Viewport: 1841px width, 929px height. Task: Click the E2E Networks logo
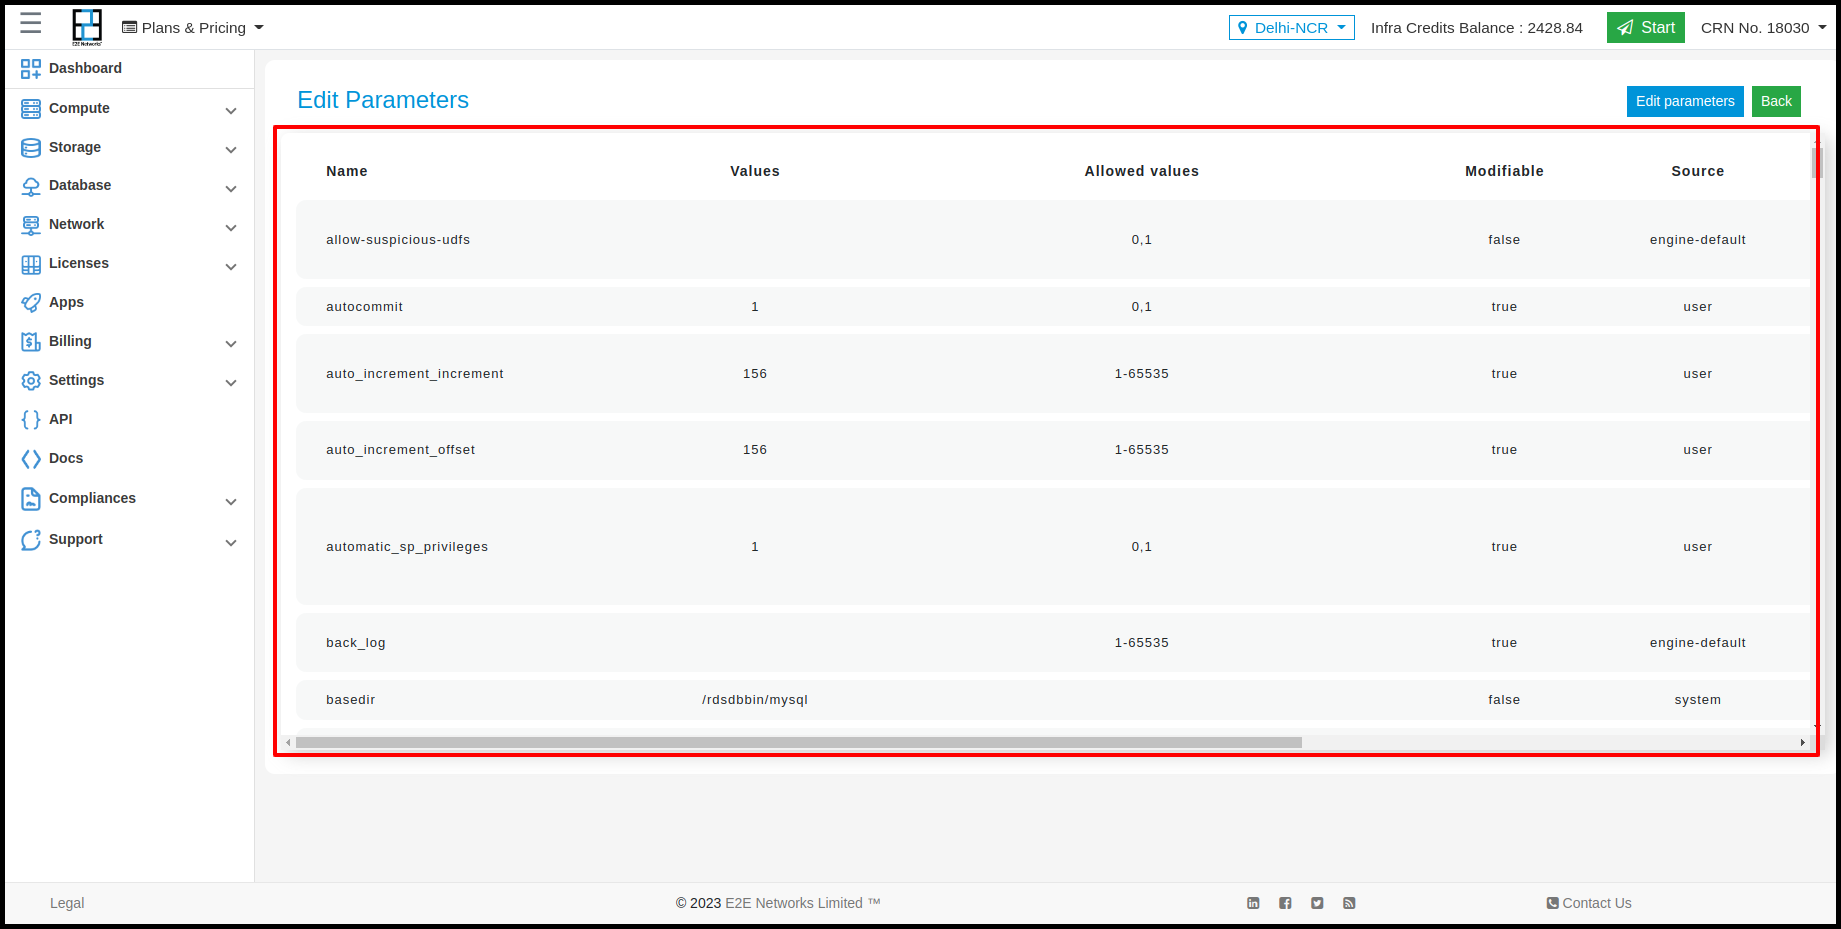click(x=87, y=27)
